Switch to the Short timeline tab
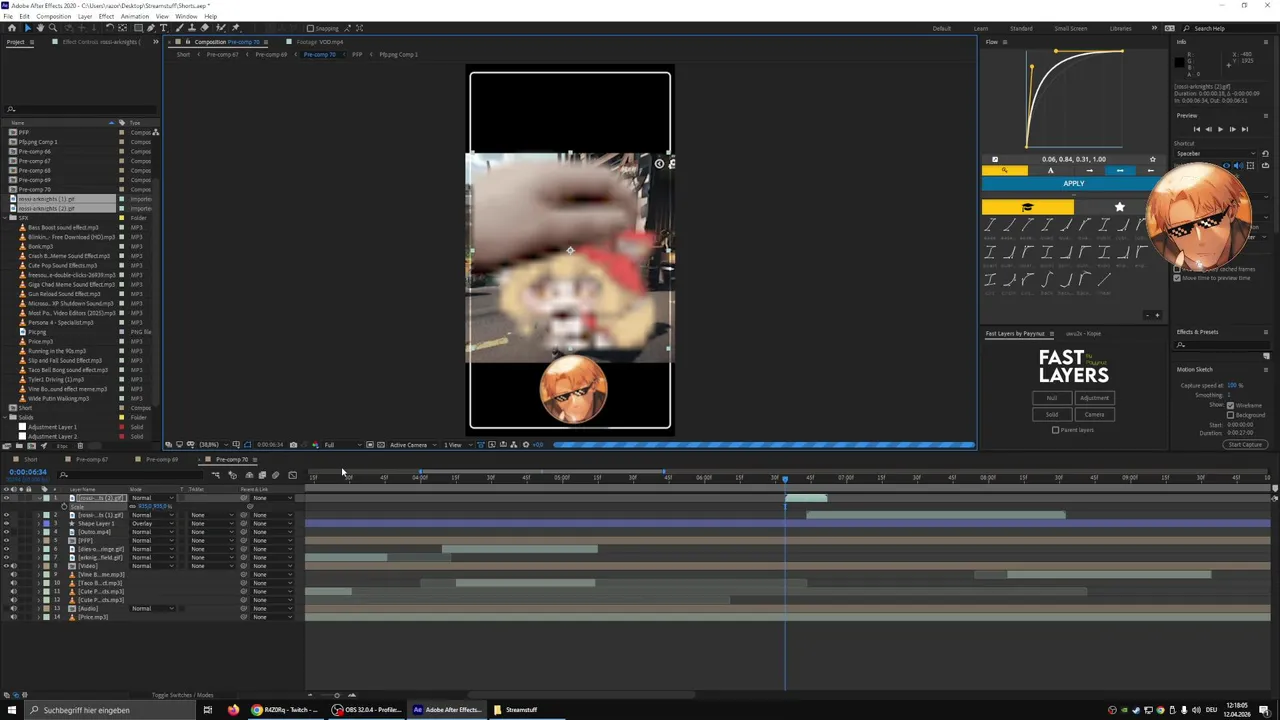 coord(30,459)
